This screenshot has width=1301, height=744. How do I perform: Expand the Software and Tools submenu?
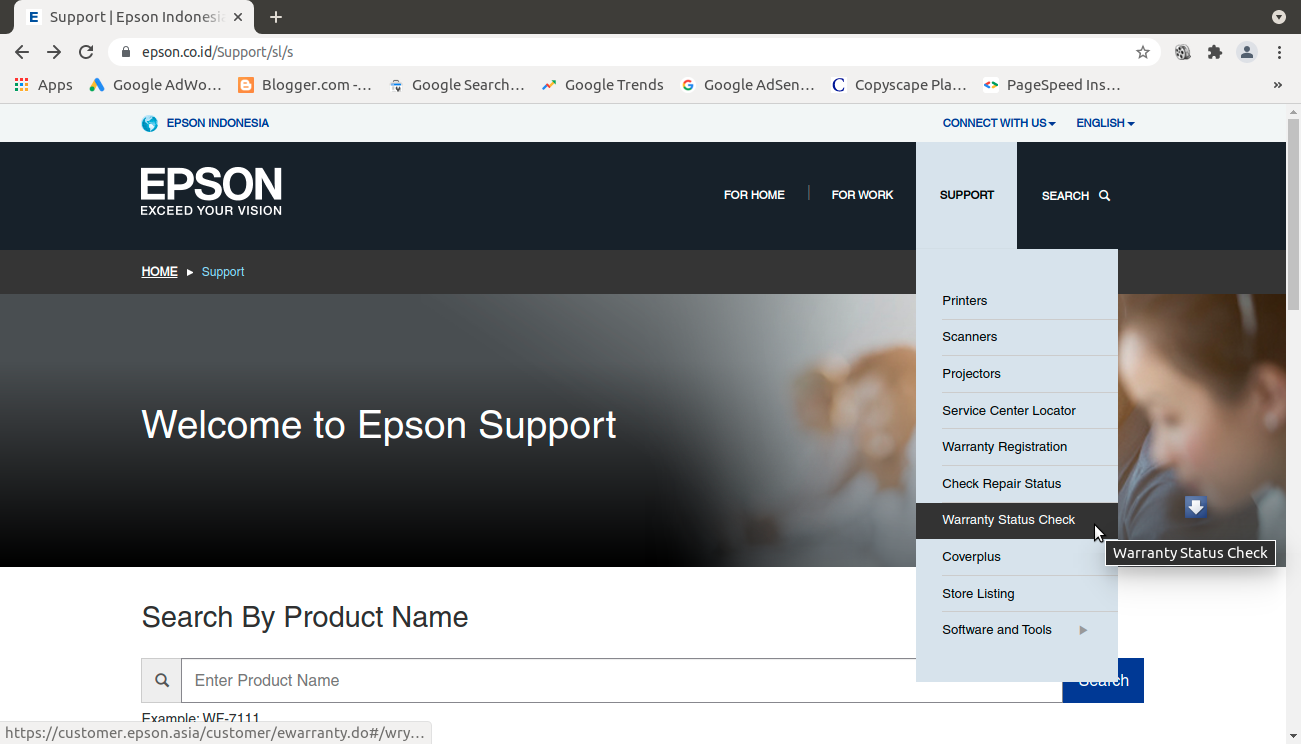pos(1017,630)
